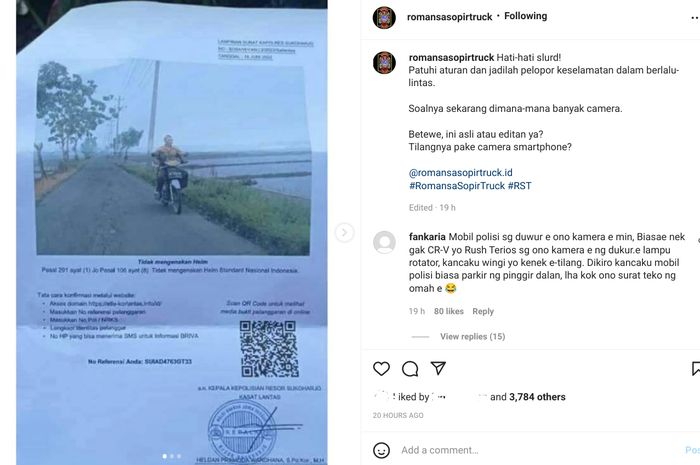Image resolution: width=700 pixels, height=465 pixels.
Task: Open post options three-dot menu
Action: click(695, 18)
